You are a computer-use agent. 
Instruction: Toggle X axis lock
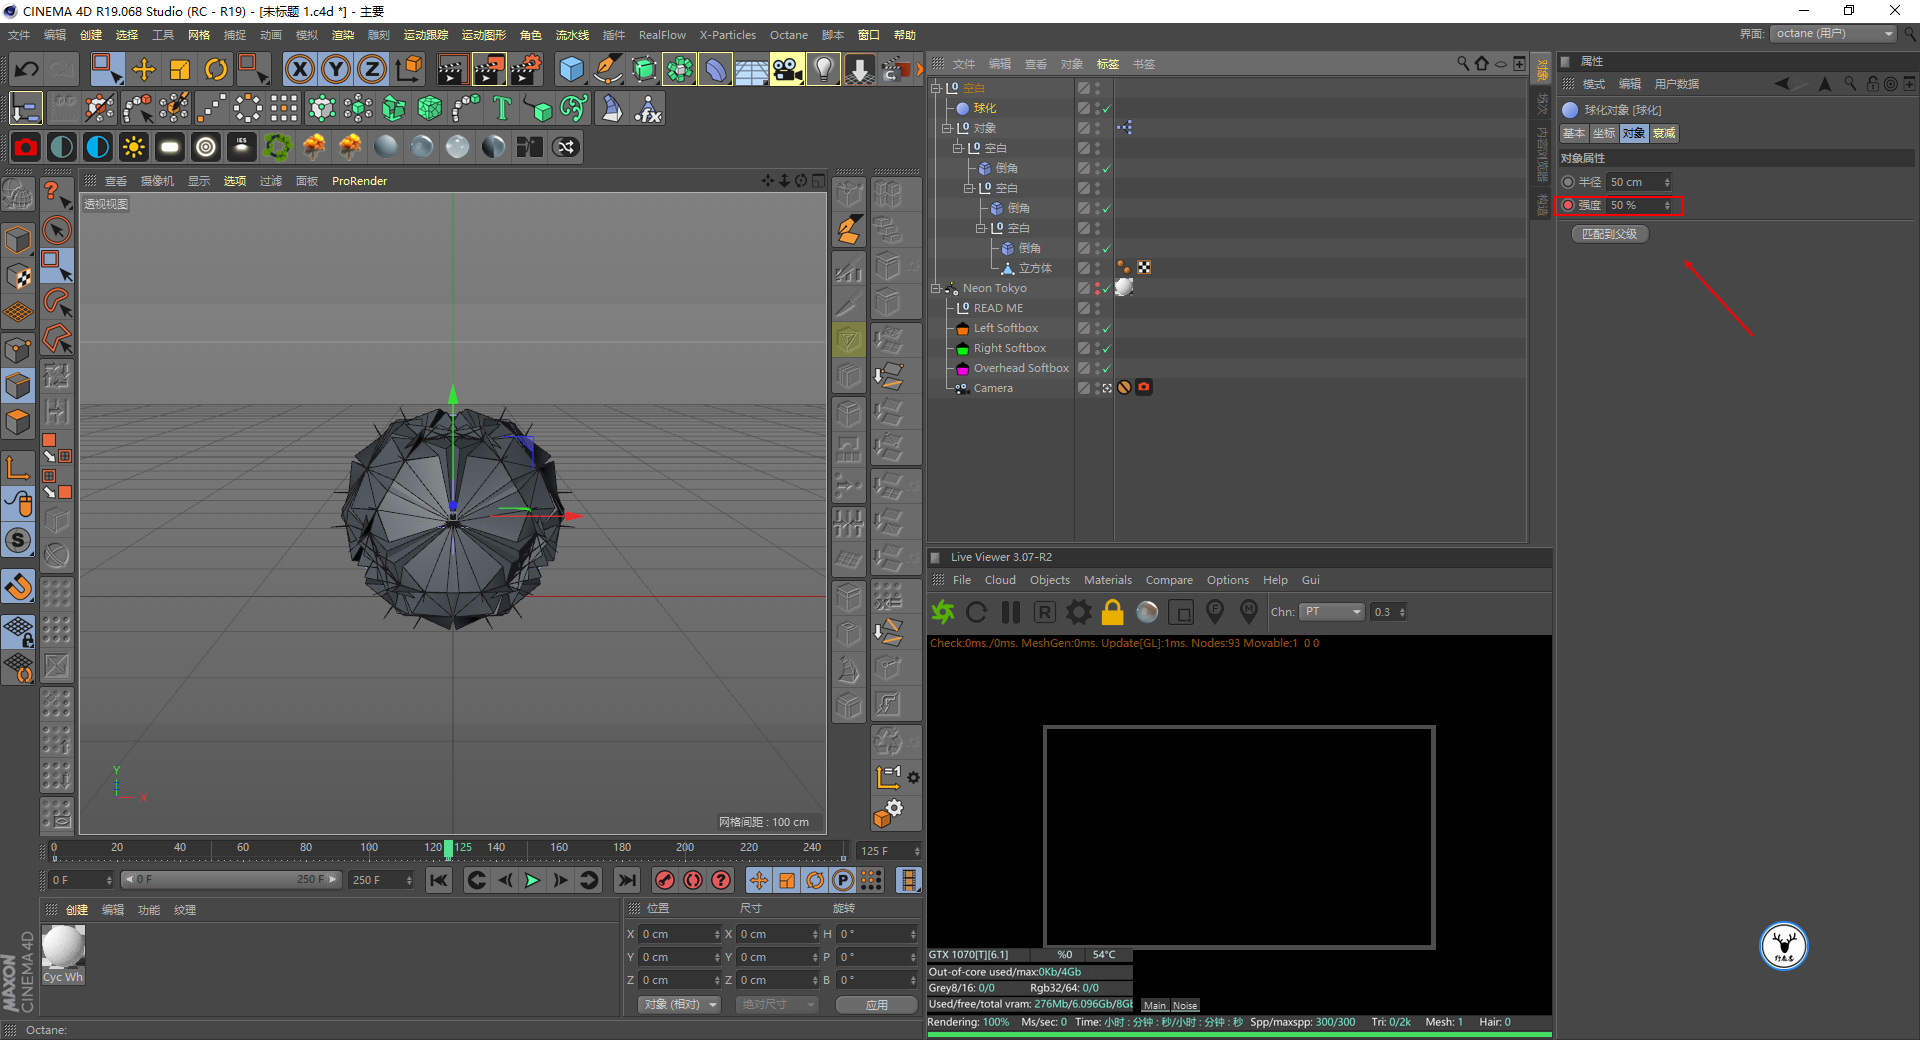[299, 69]
